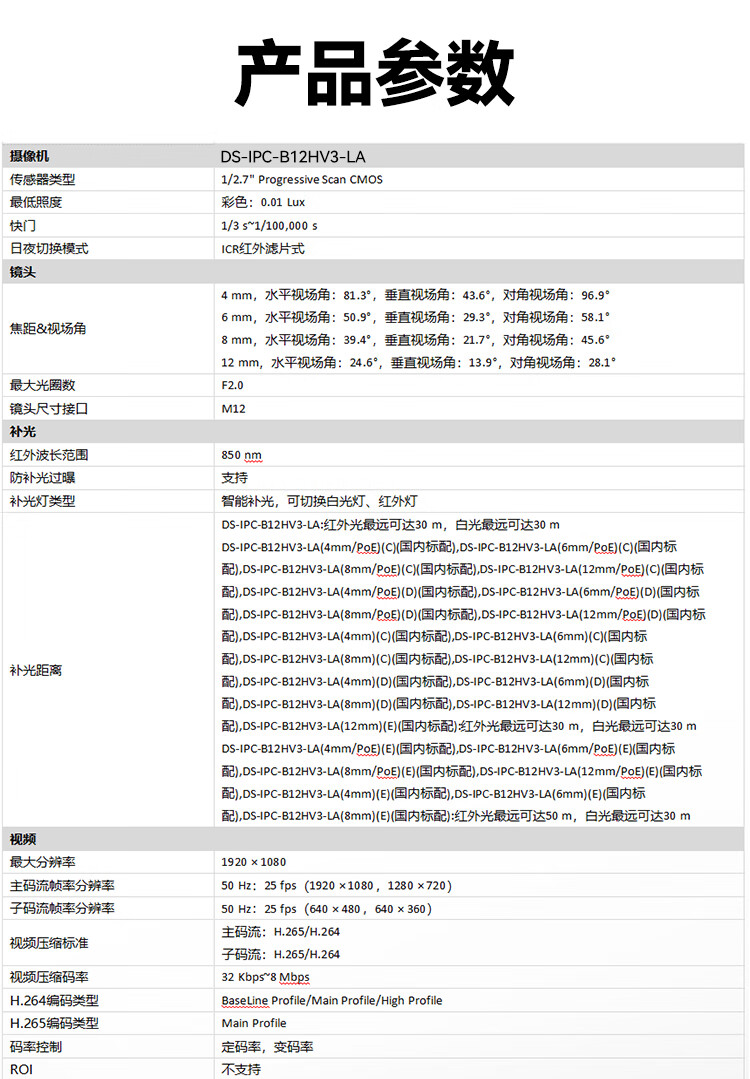Click the 视频 section header

coord(23,839)
